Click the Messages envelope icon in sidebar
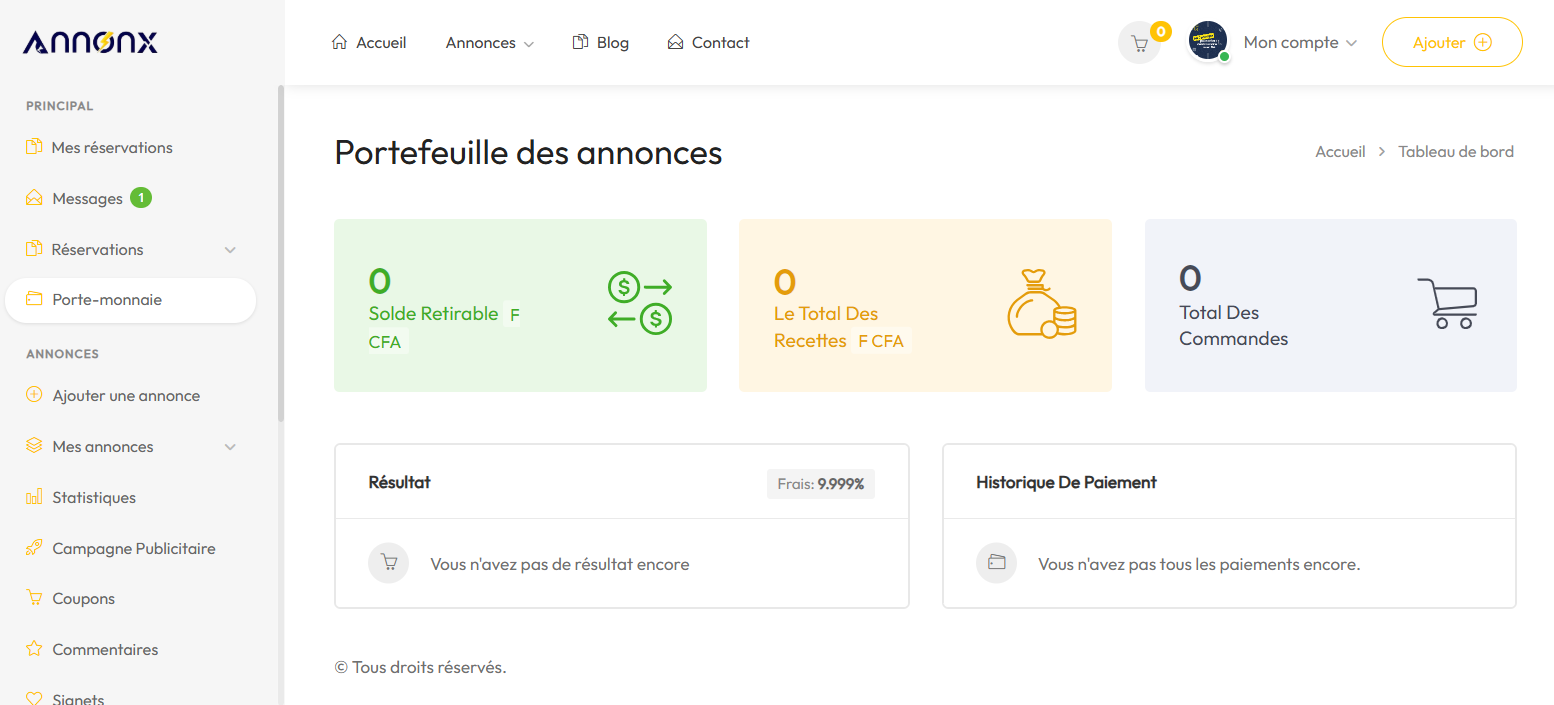 click(34, 198)
